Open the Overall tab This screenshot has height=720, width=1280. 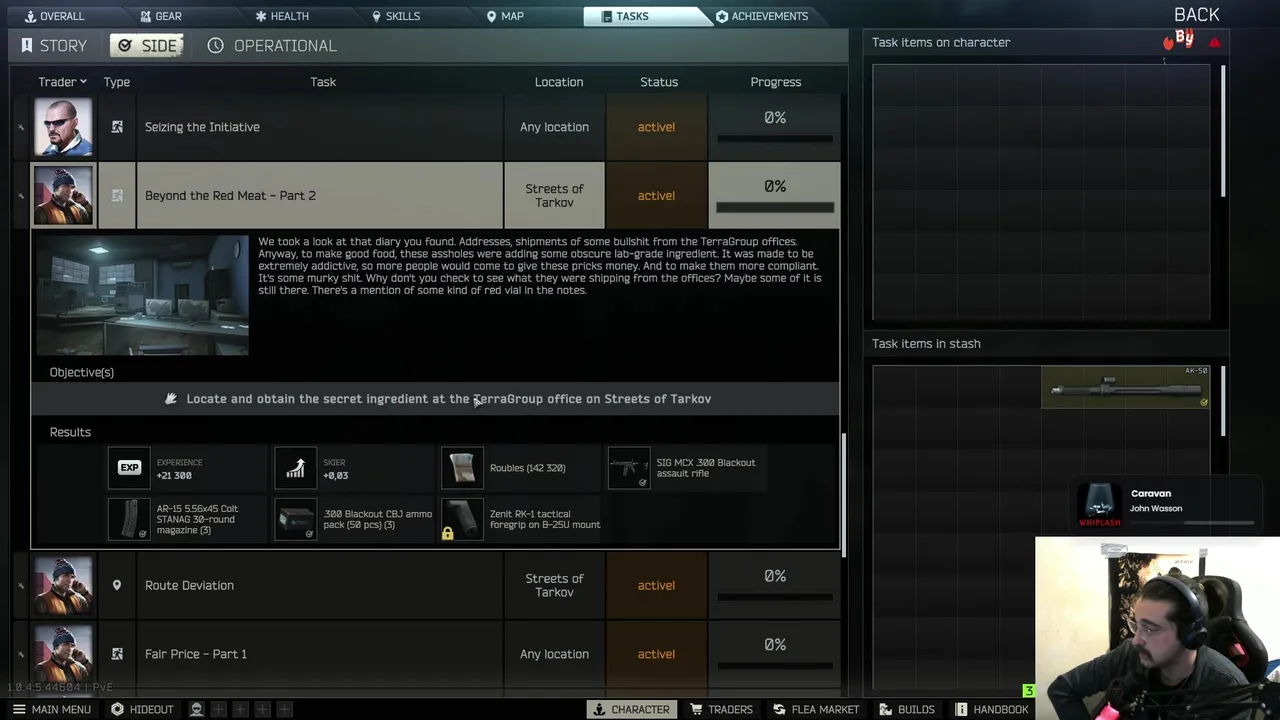coord(55,16)
